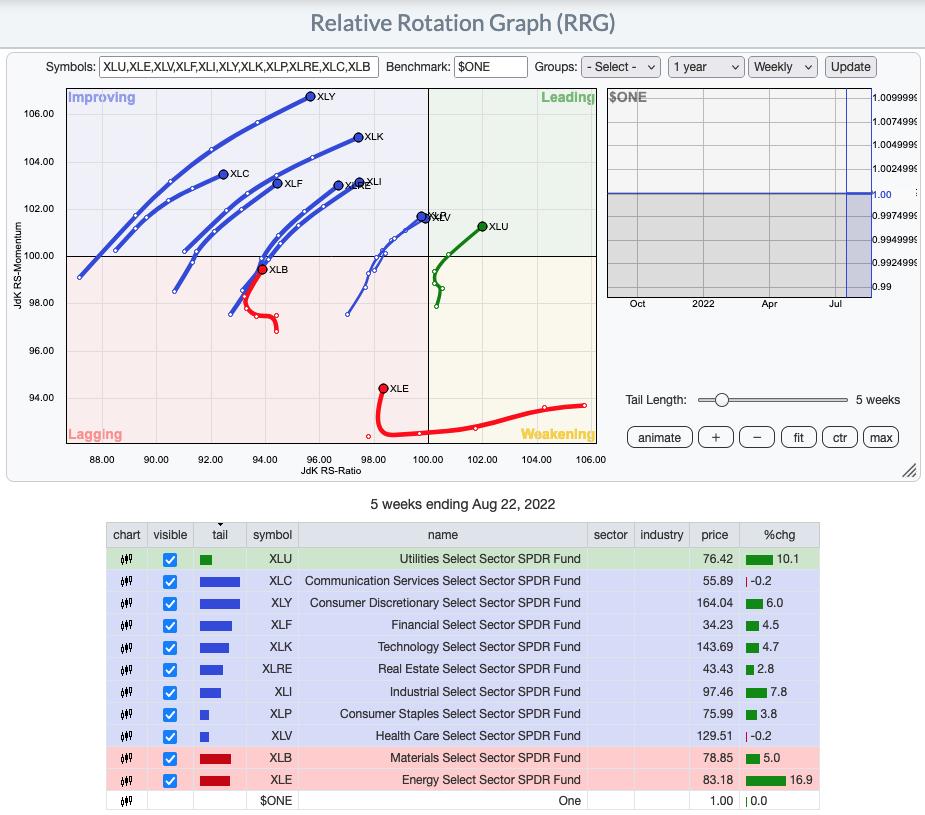Sort table by industry column header

click(x=661, y=535)
